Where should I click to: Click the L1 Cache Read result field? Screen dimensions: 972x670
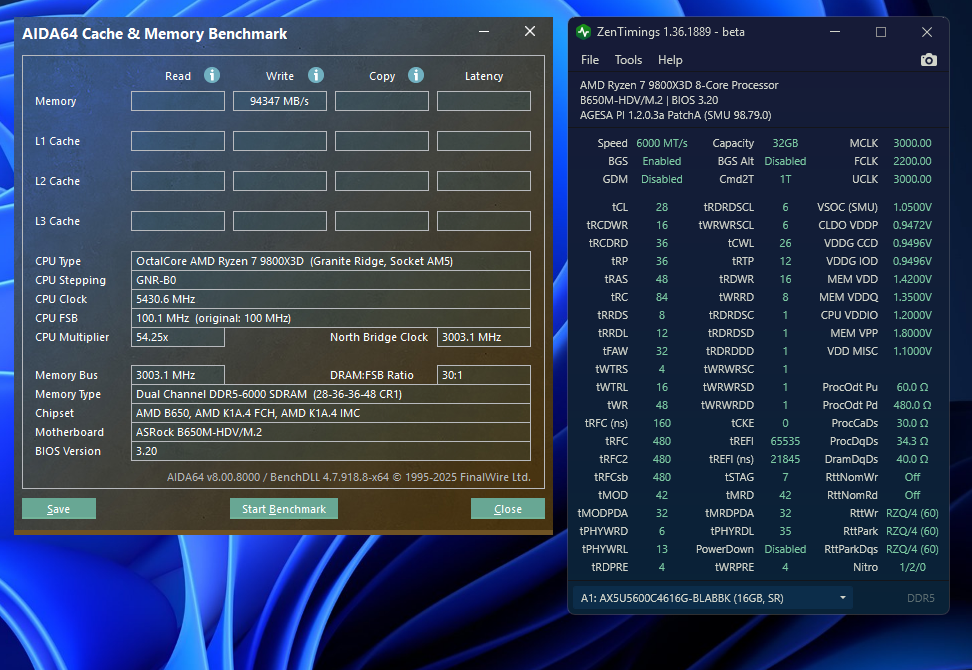pos(178,141)
